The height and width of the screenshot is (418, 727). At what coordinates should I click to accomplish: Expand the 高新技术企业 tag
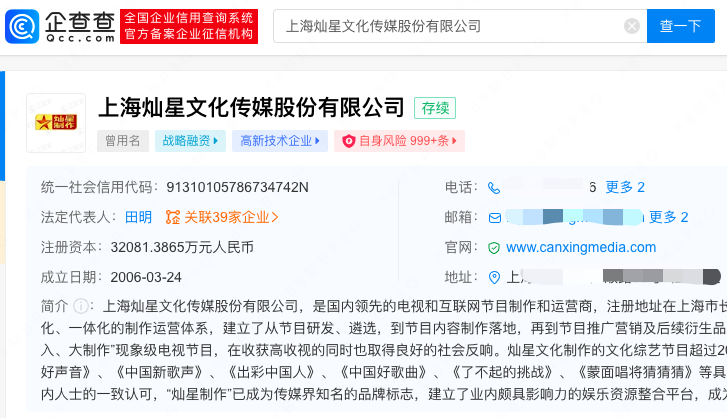click(x=280, y=141)
